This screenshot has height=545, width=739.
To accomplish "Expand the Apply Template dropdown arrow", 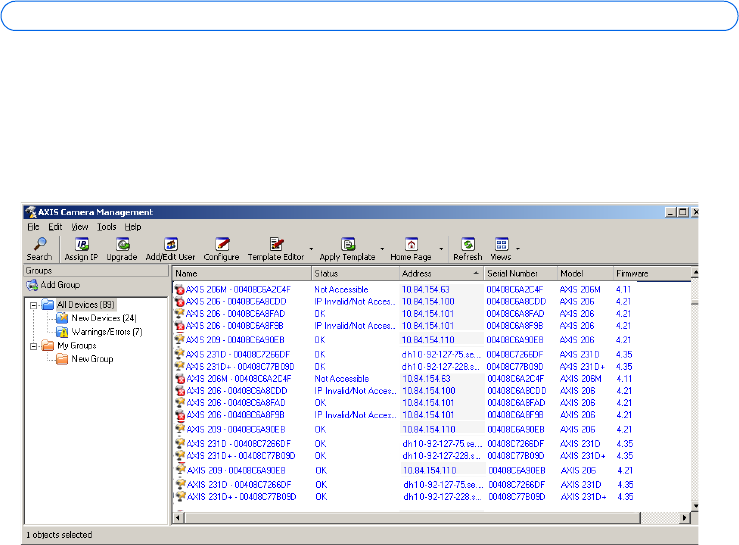I will (382, 248).
